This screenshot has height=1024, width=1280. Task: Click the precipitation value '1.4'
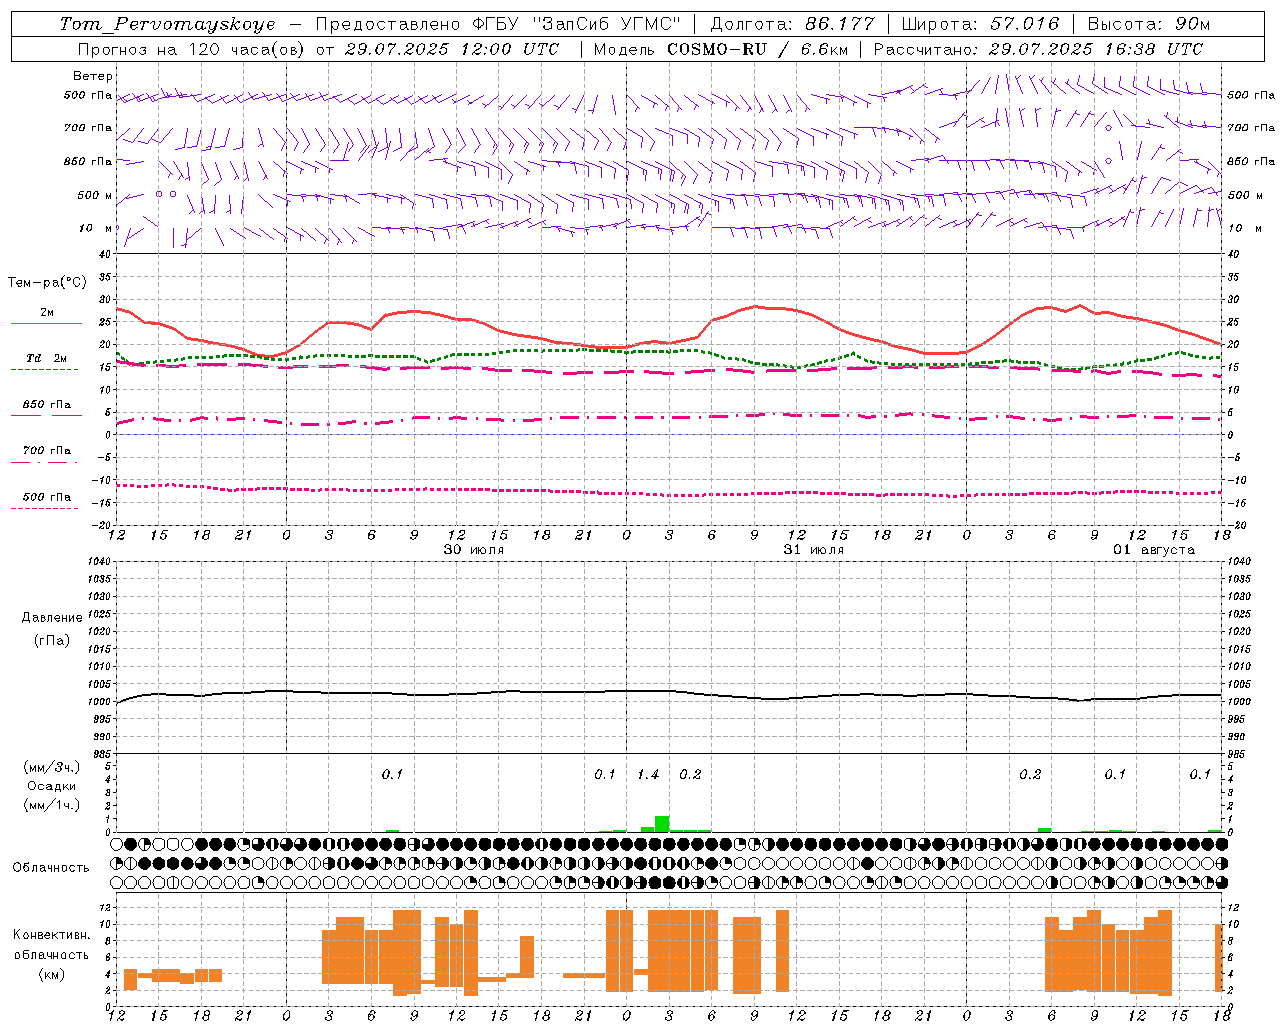coord(648,774)
